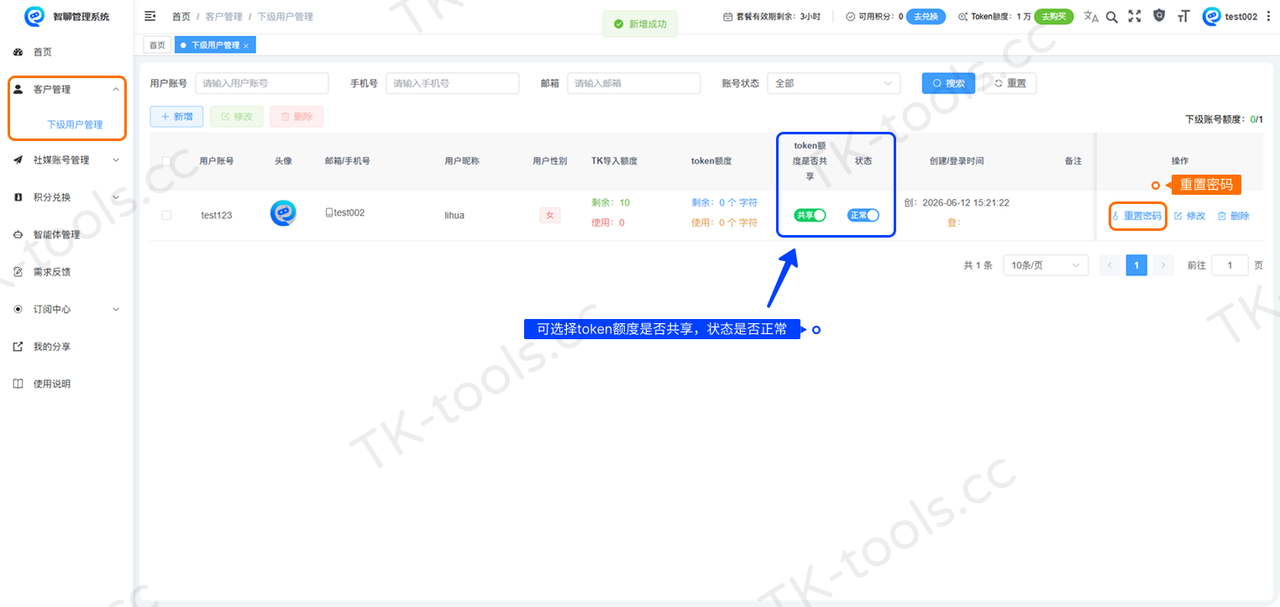Click 重置密码 for test123

pyautogui.click(x=1138, y=216)
